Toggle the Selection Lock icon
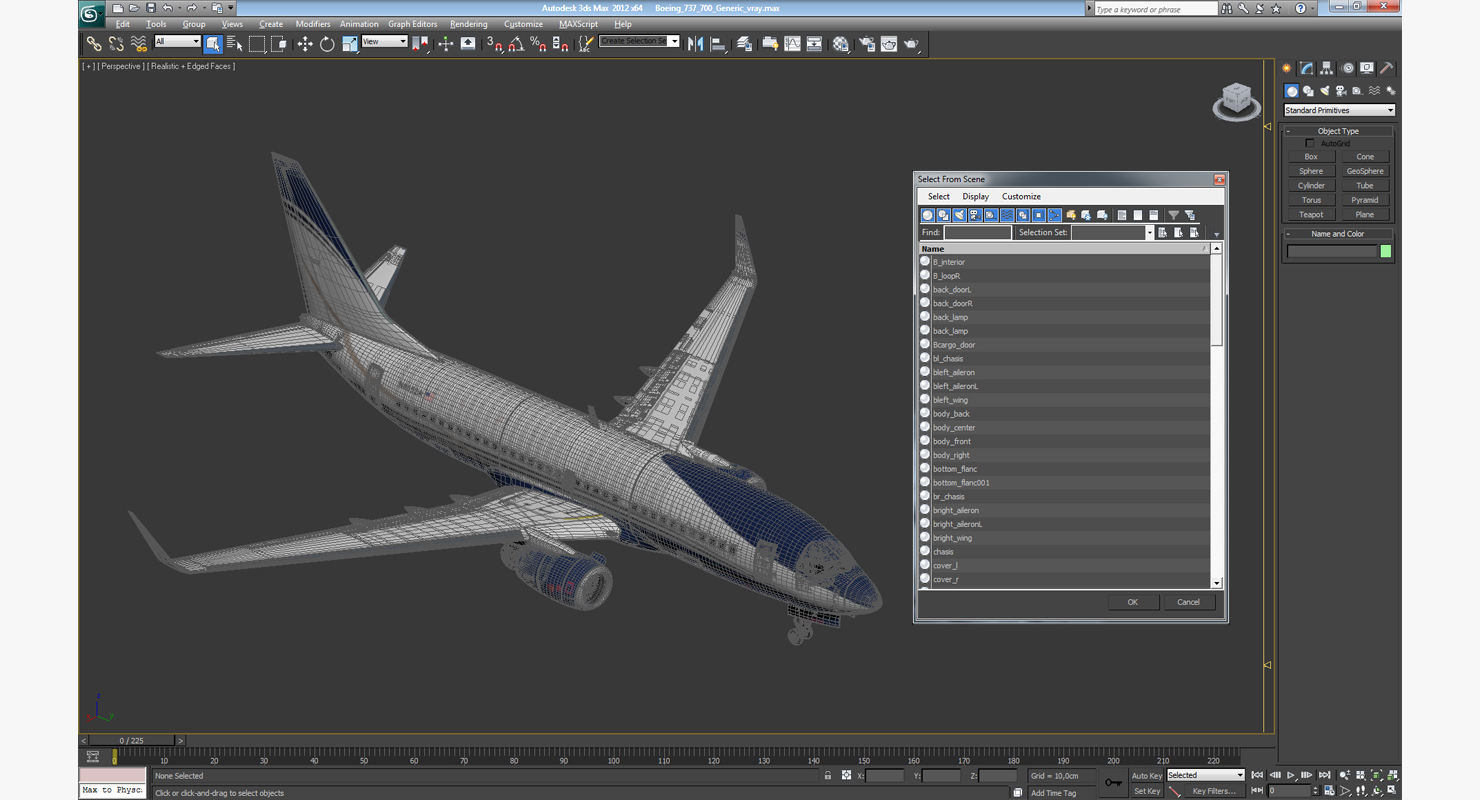 click(x=828, y=776)
